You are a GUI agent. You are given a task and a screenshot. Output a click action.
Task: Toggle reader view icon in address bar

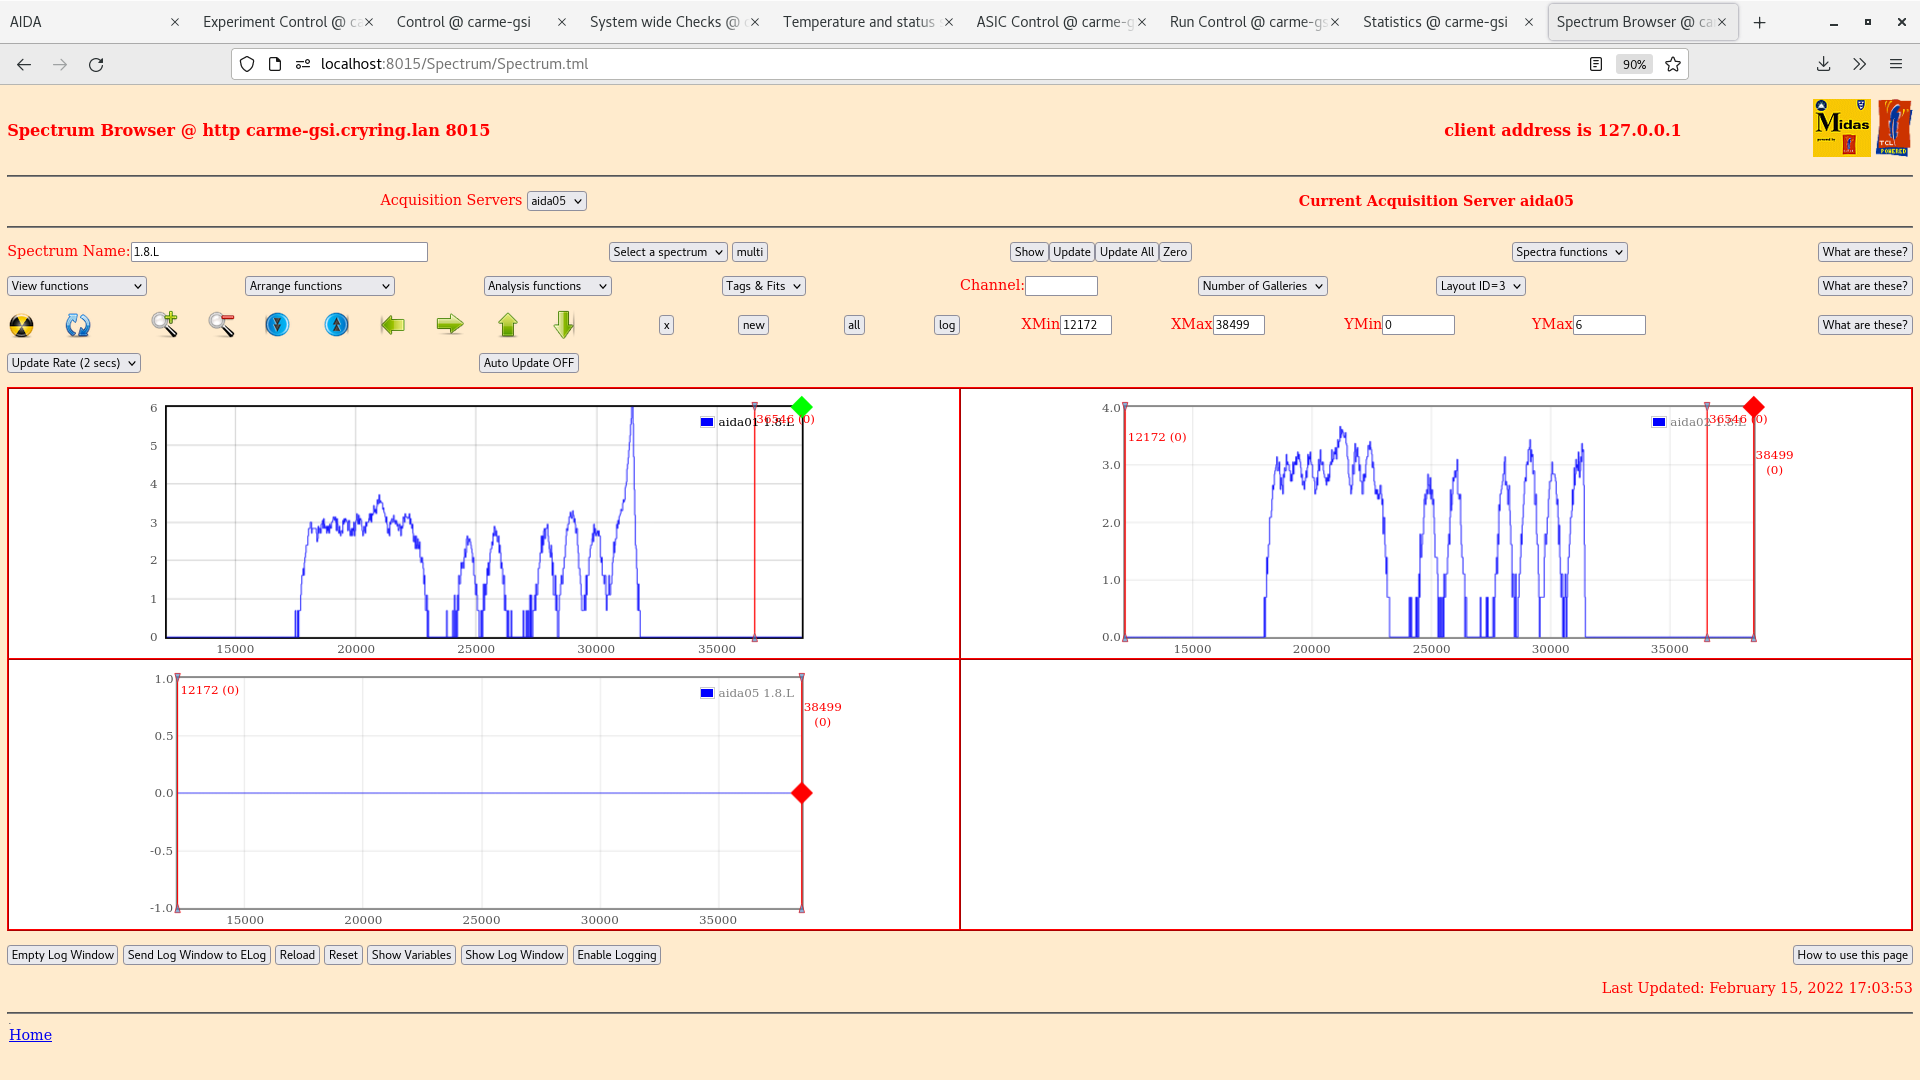click(1596, 64)
